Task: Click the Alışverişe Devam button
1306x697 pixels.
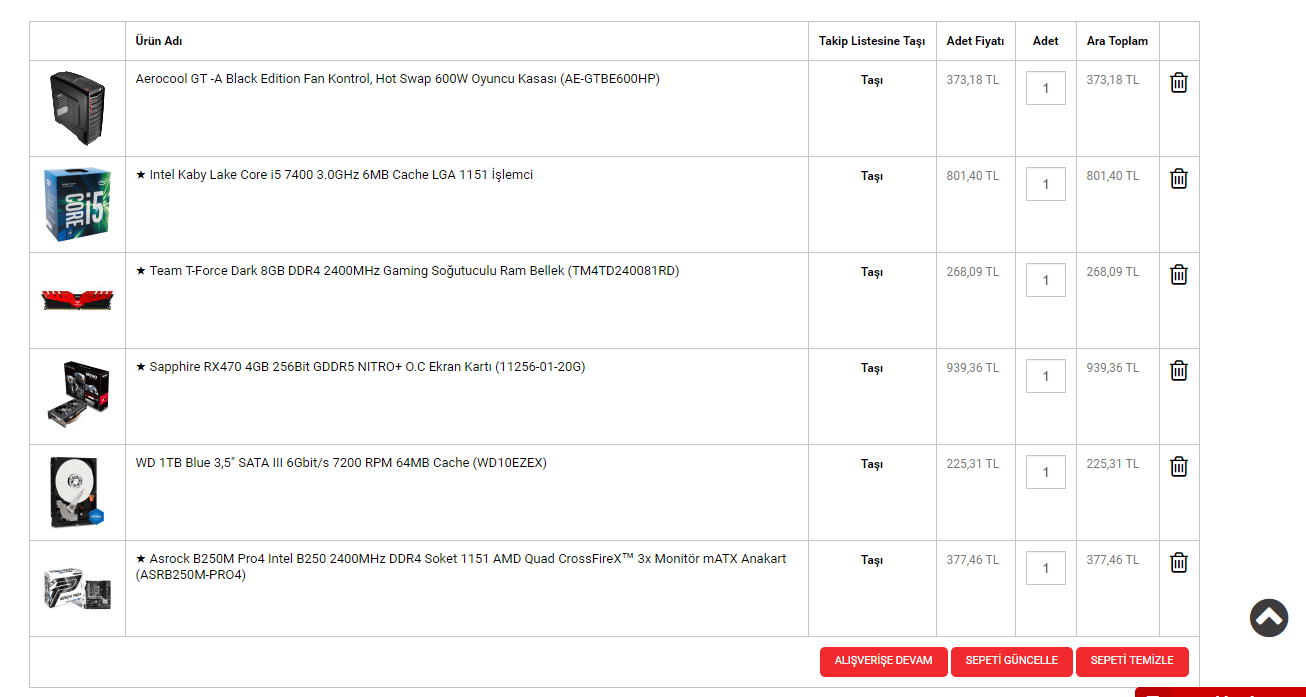Action: click(x=883, y=661)
